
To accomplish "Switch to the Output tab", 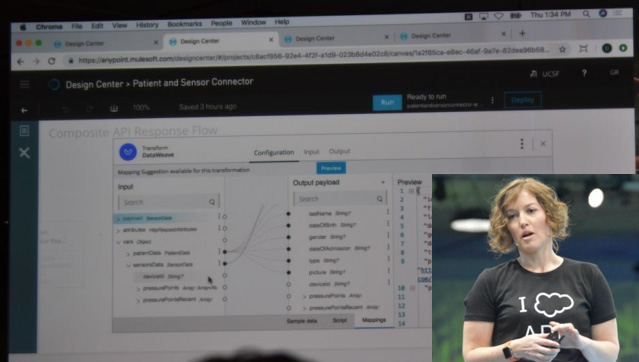I will (339, 151).
